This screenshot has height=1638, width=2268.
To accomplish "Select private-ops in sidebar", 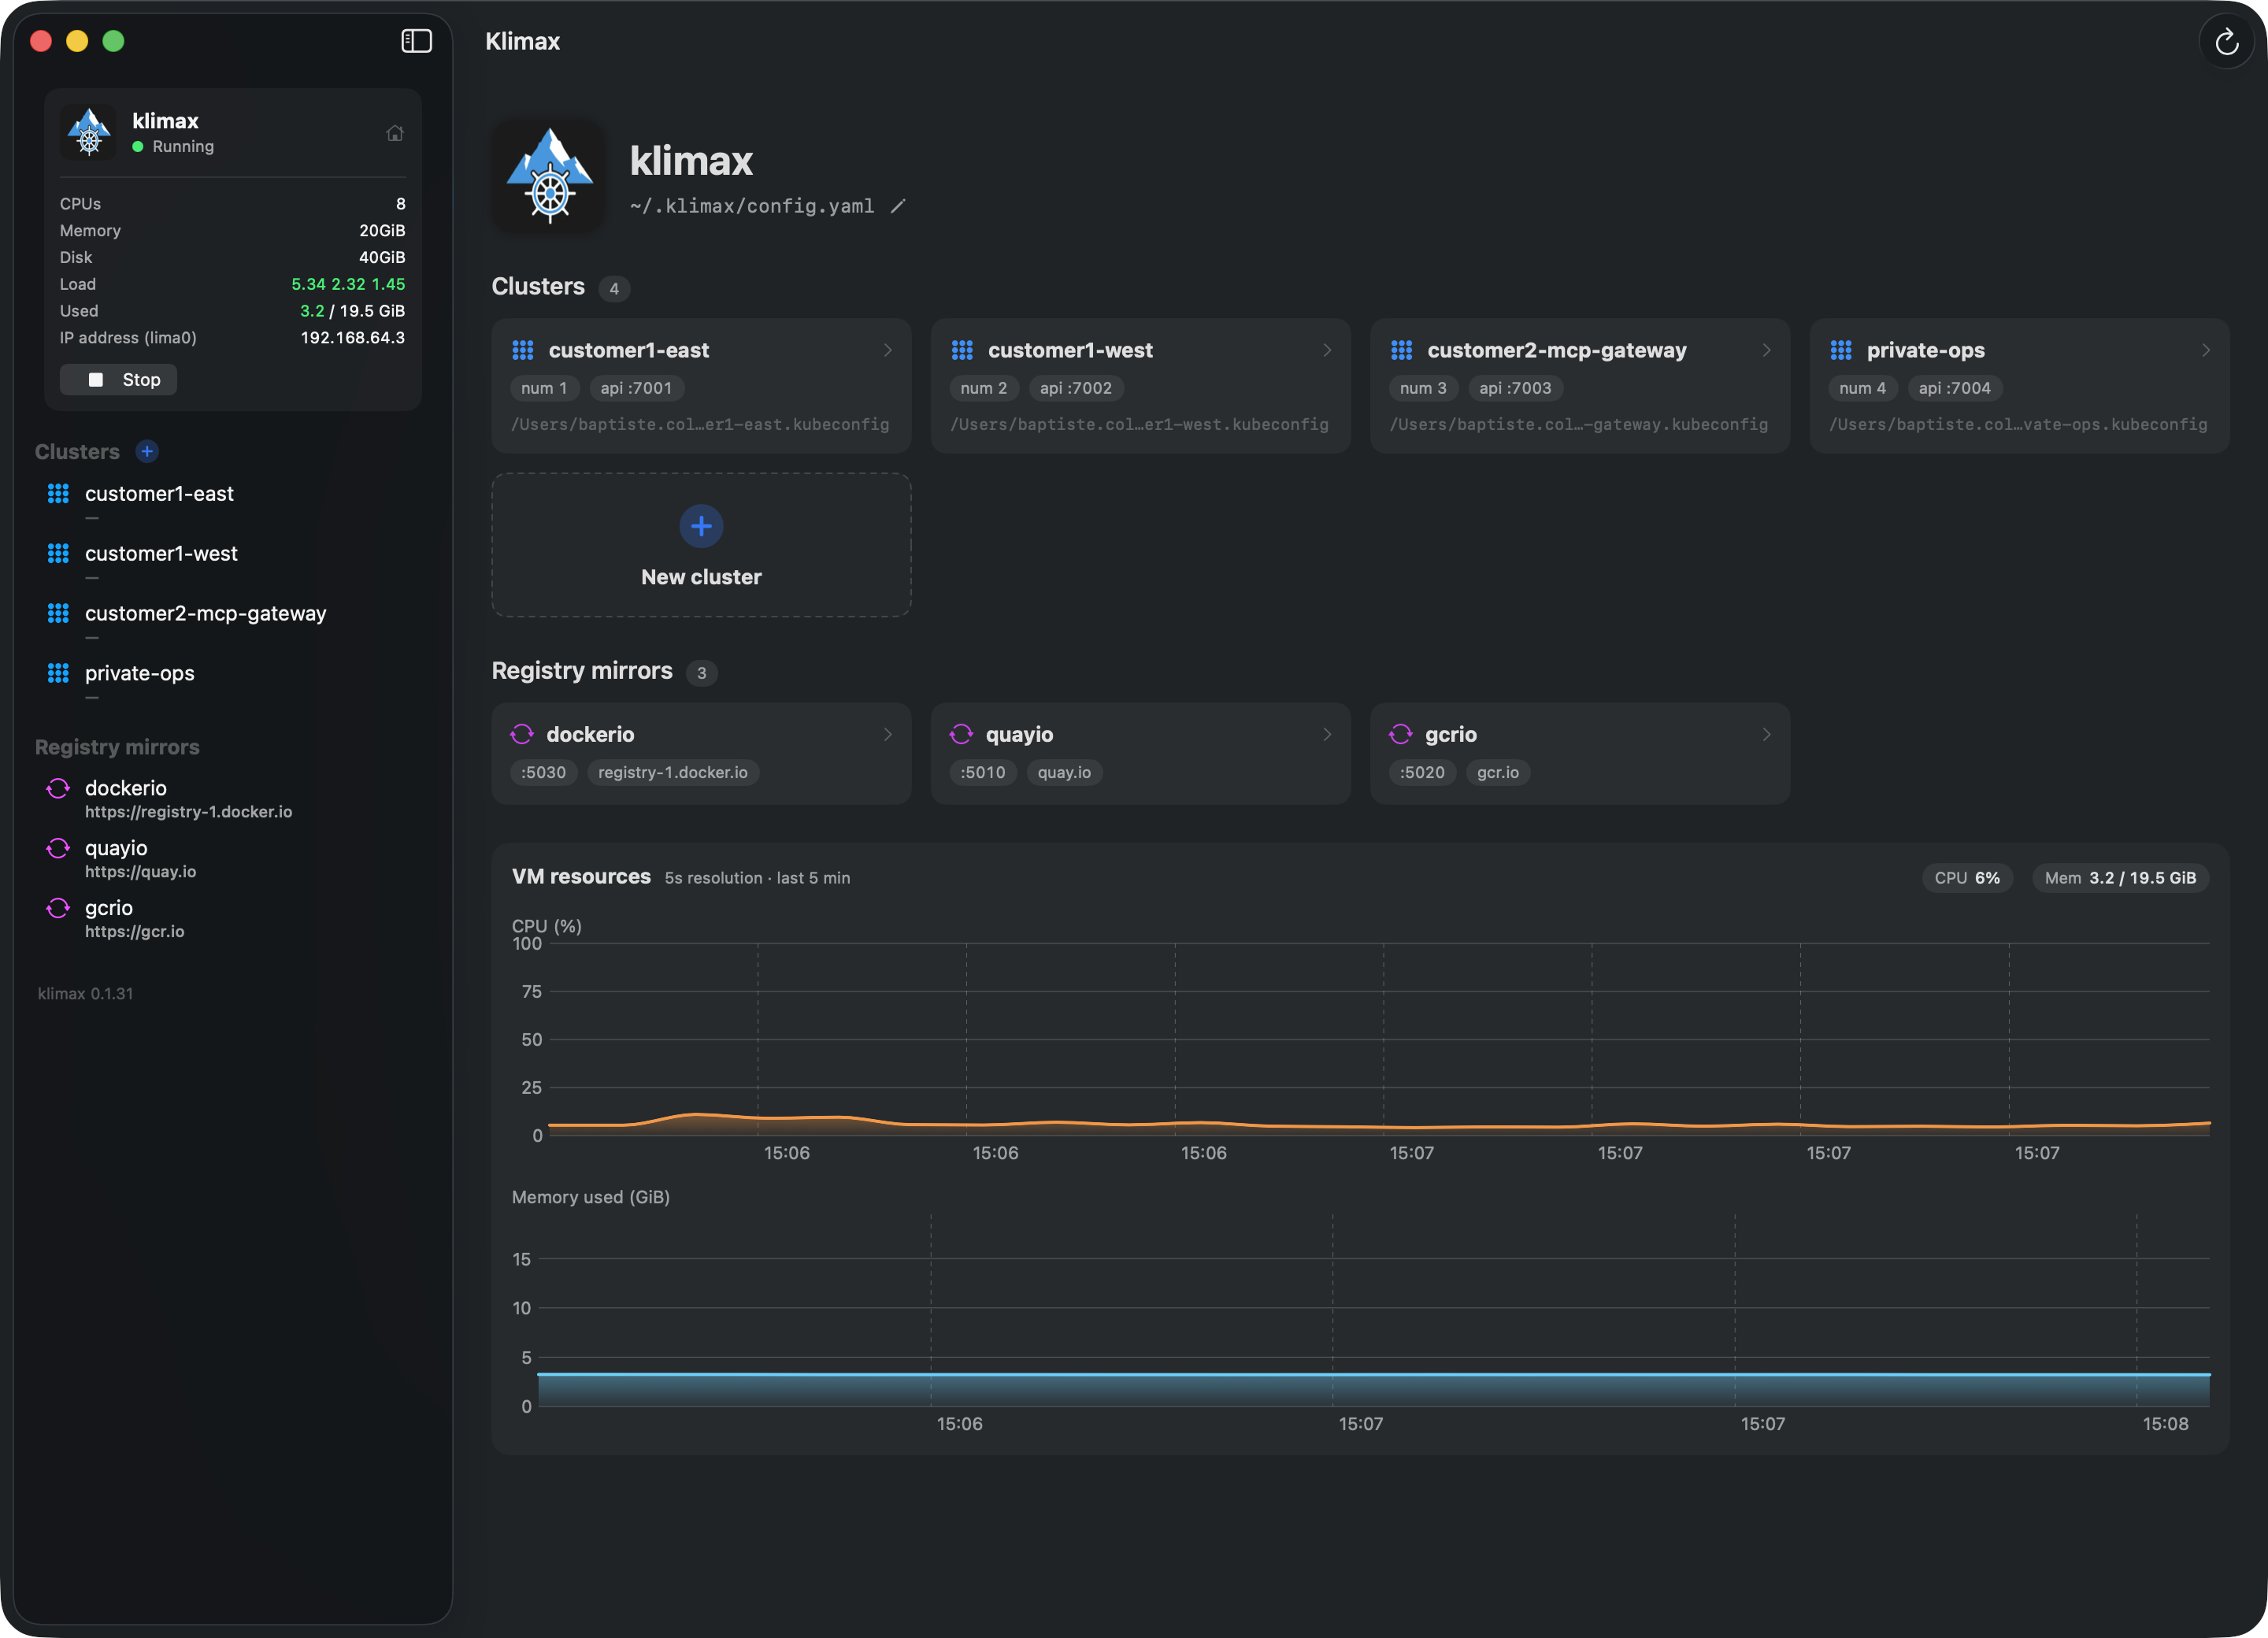I will [x=140, y=674].
